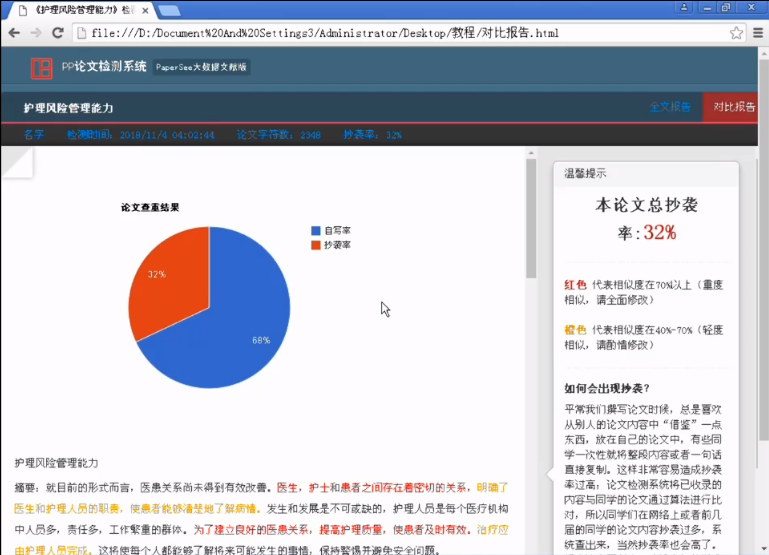Click the red PP论文检测系统 logo icon

(42, 68)
